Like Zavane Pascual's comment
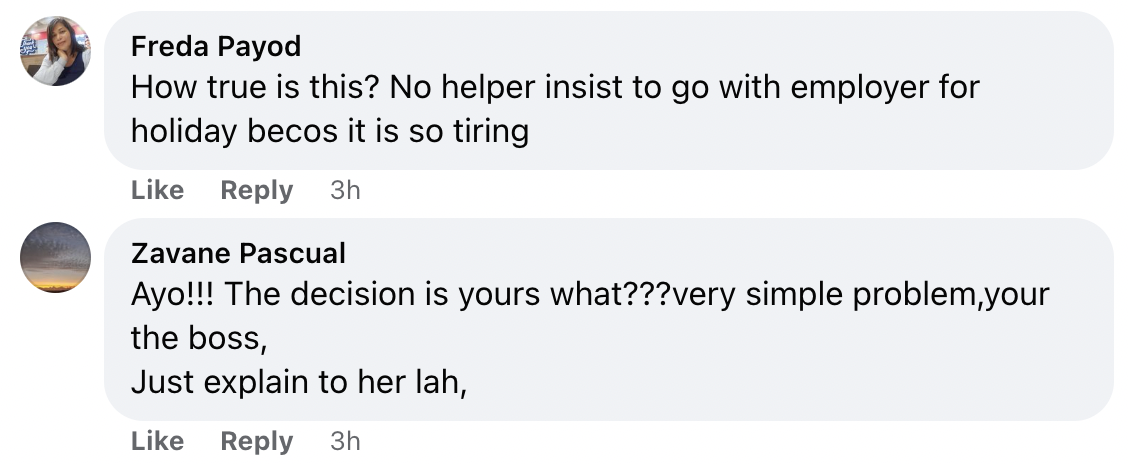Image resolution: width=1128 pixels, height=464 pixels. pos(158,441)
